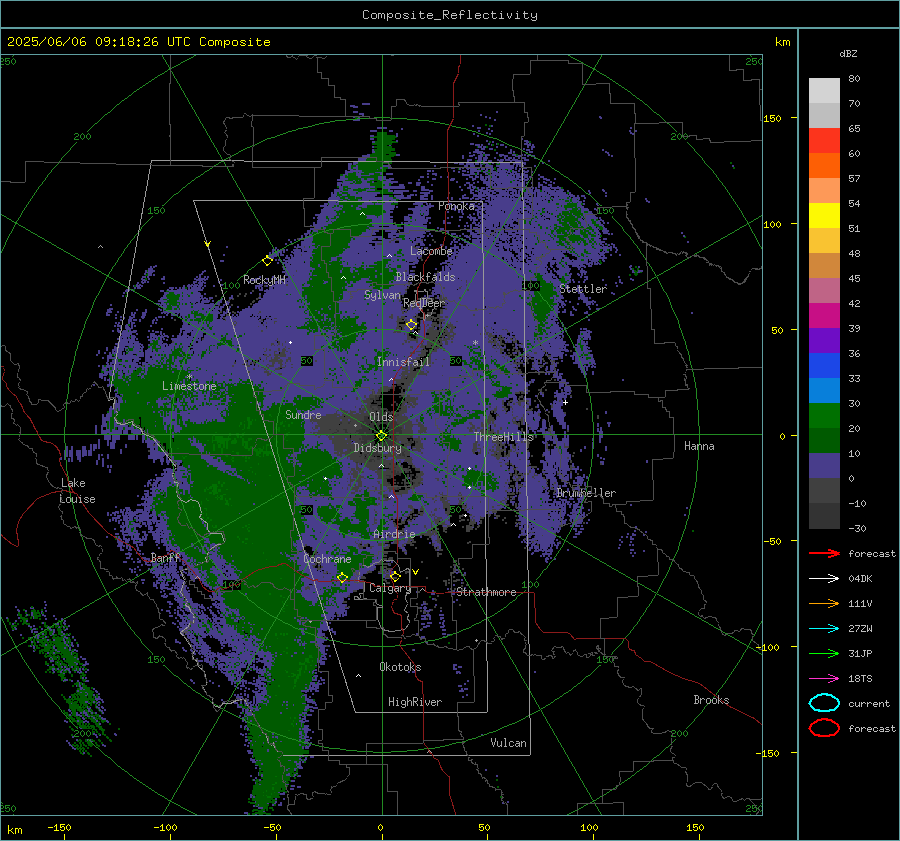900x841 pixels.
Task: Click the 2025/06/06 09:18:26 UTC timestamp
Action: [x=139, y=42]
